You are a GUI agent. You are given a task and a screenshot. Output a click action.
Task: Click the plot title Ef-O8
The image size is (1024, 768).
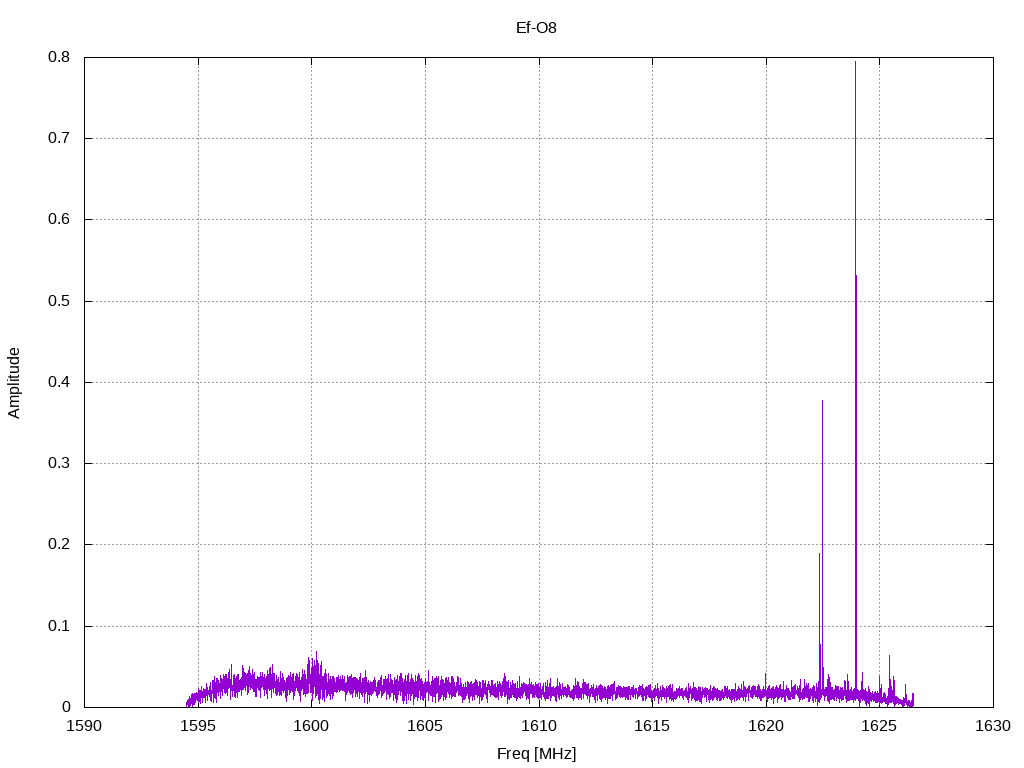pyautogui.click(x=536, y=28)
